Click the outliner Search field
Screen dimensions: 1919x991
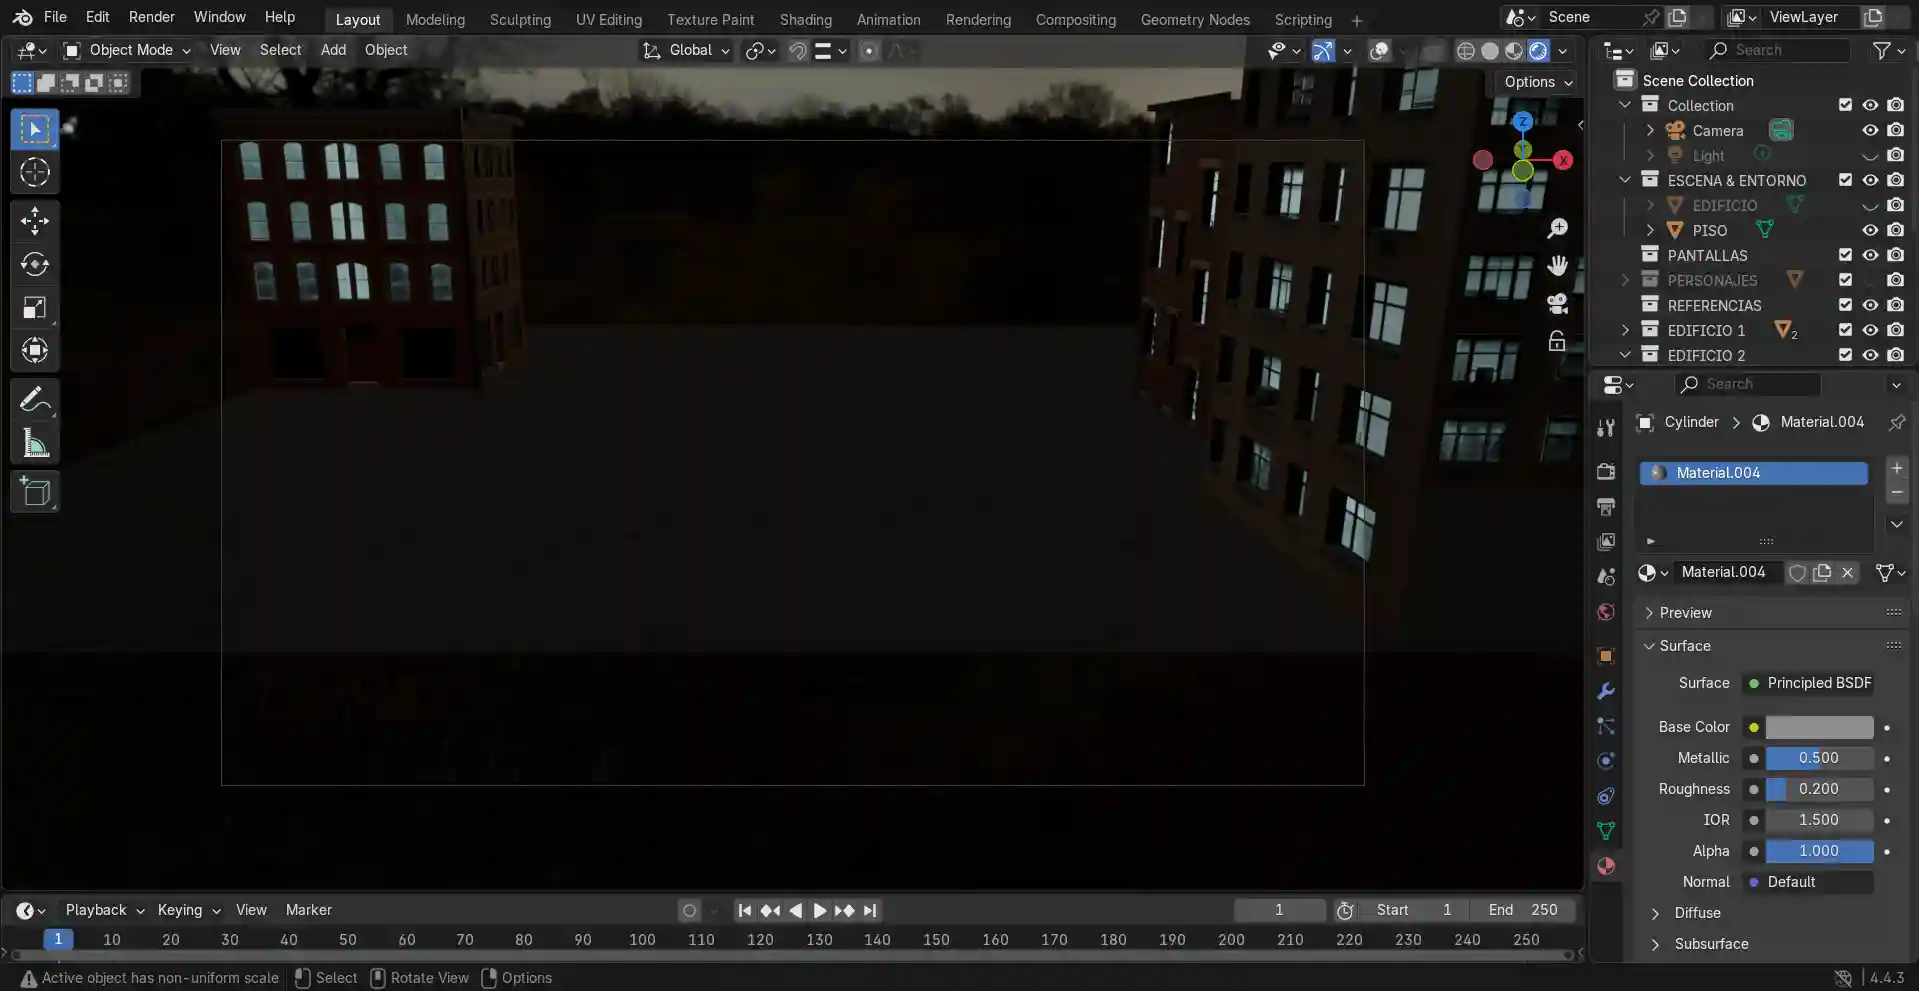pyautogui.click(x=1777, y=50)
